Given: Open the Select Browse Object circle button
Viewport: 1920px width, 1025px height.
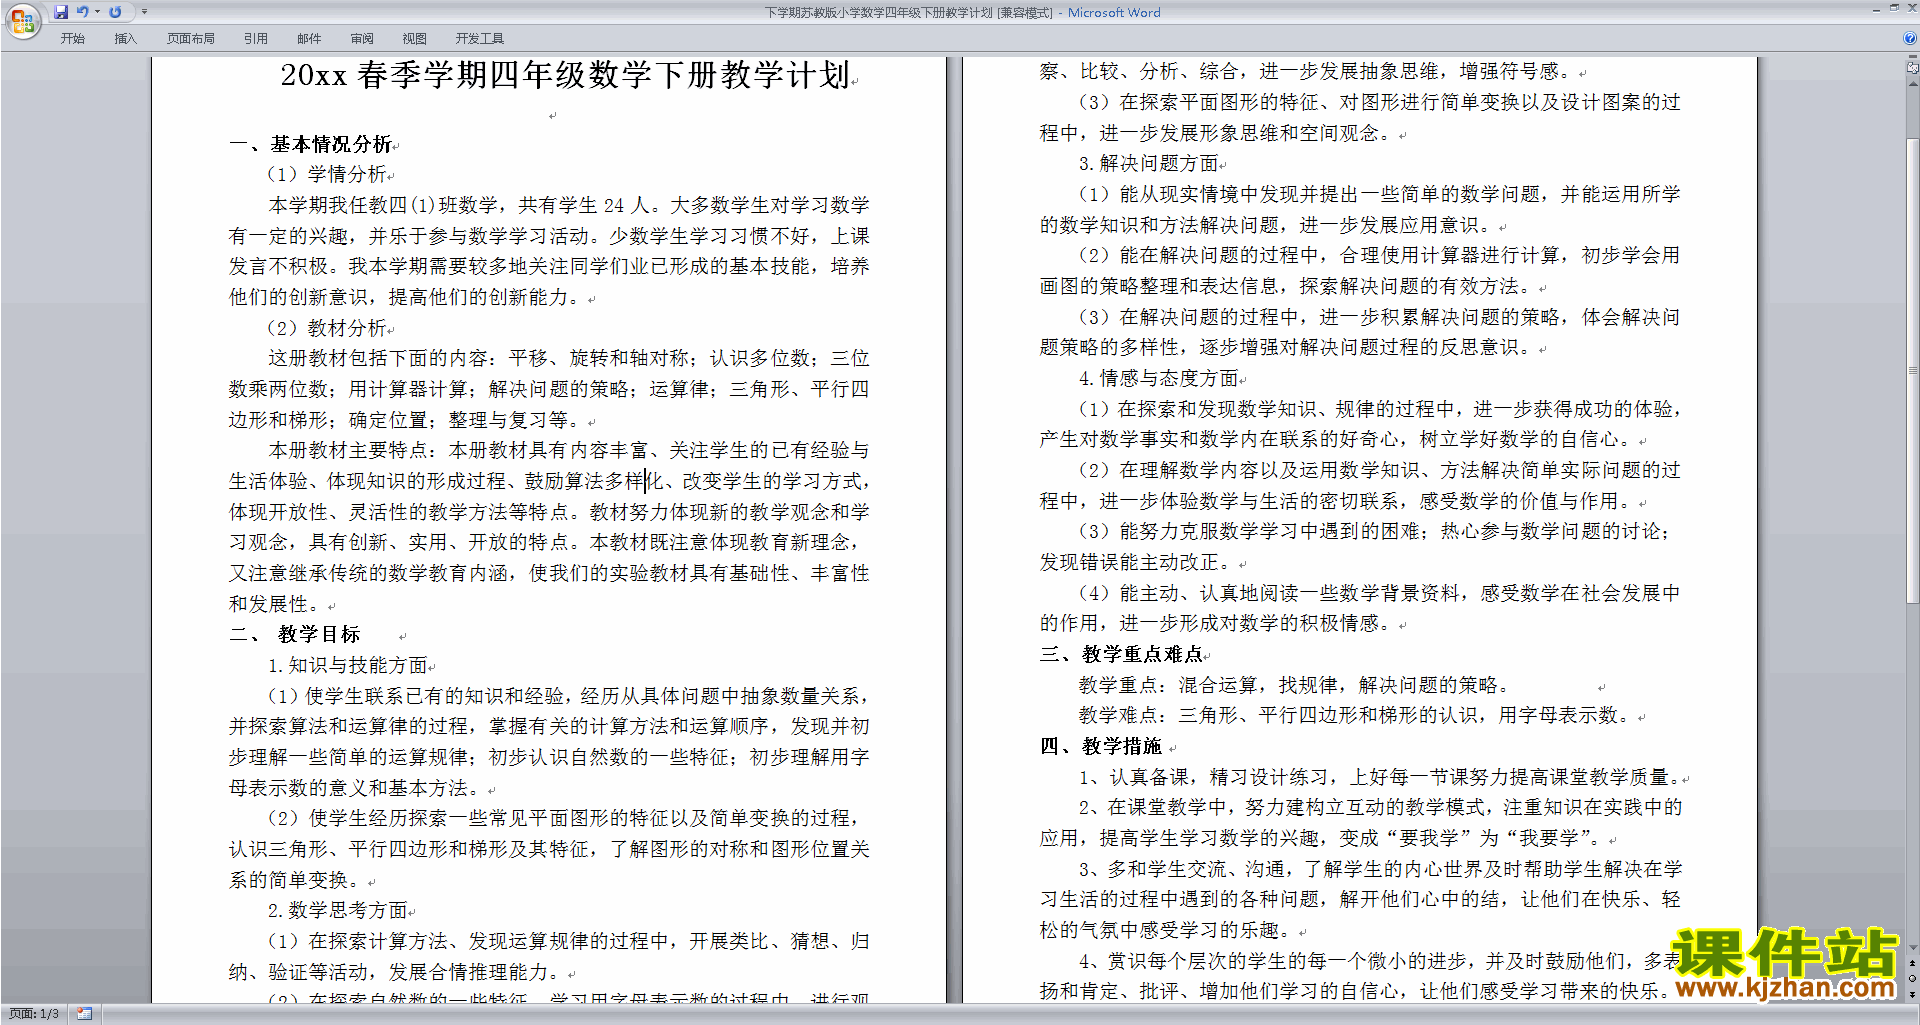Looking at the screenshot, I should pos(1913,978).
